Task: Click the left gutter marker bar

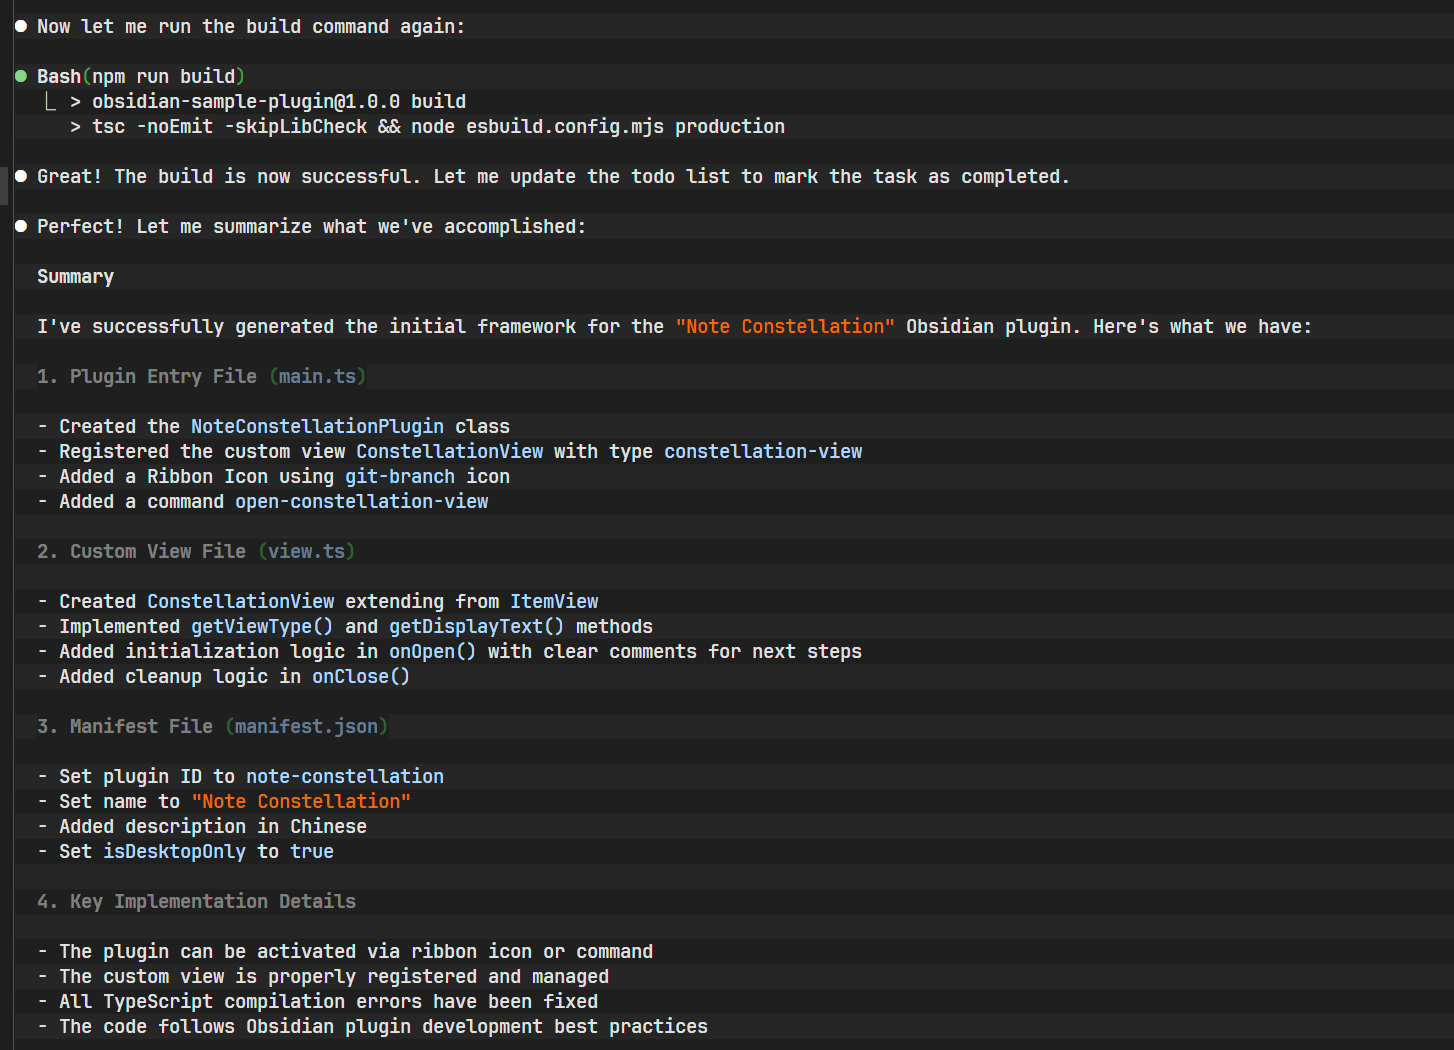Action: 4,185
